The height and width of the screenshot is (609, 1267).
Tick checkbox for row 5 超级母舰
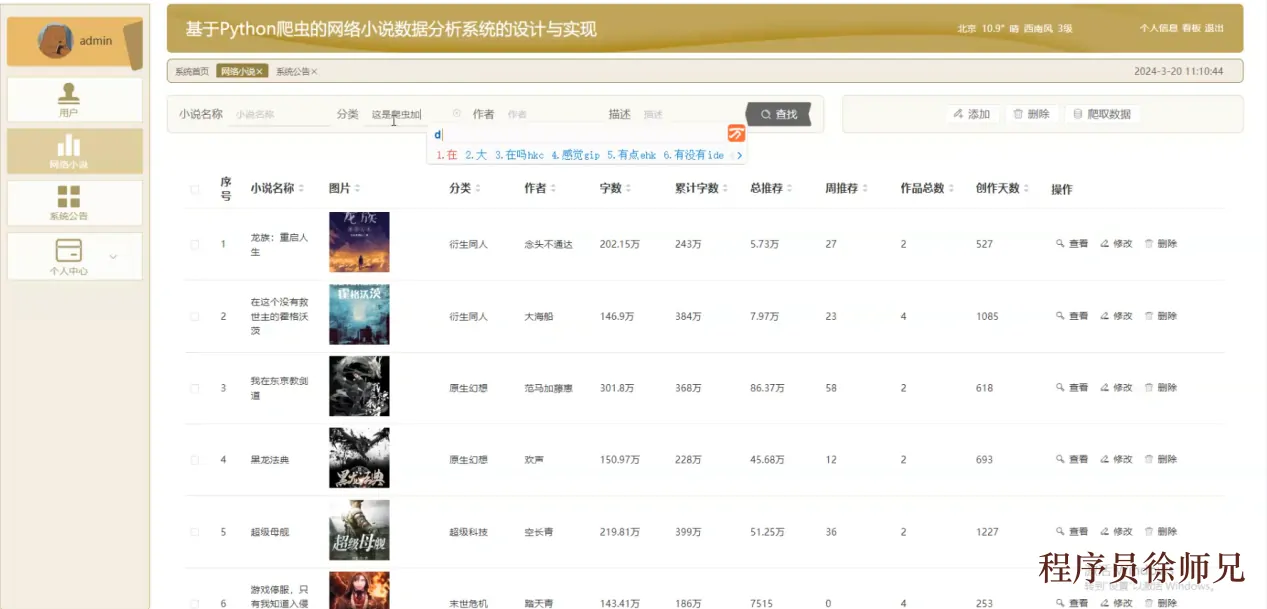pyautogui.click(x=195, y=532)
